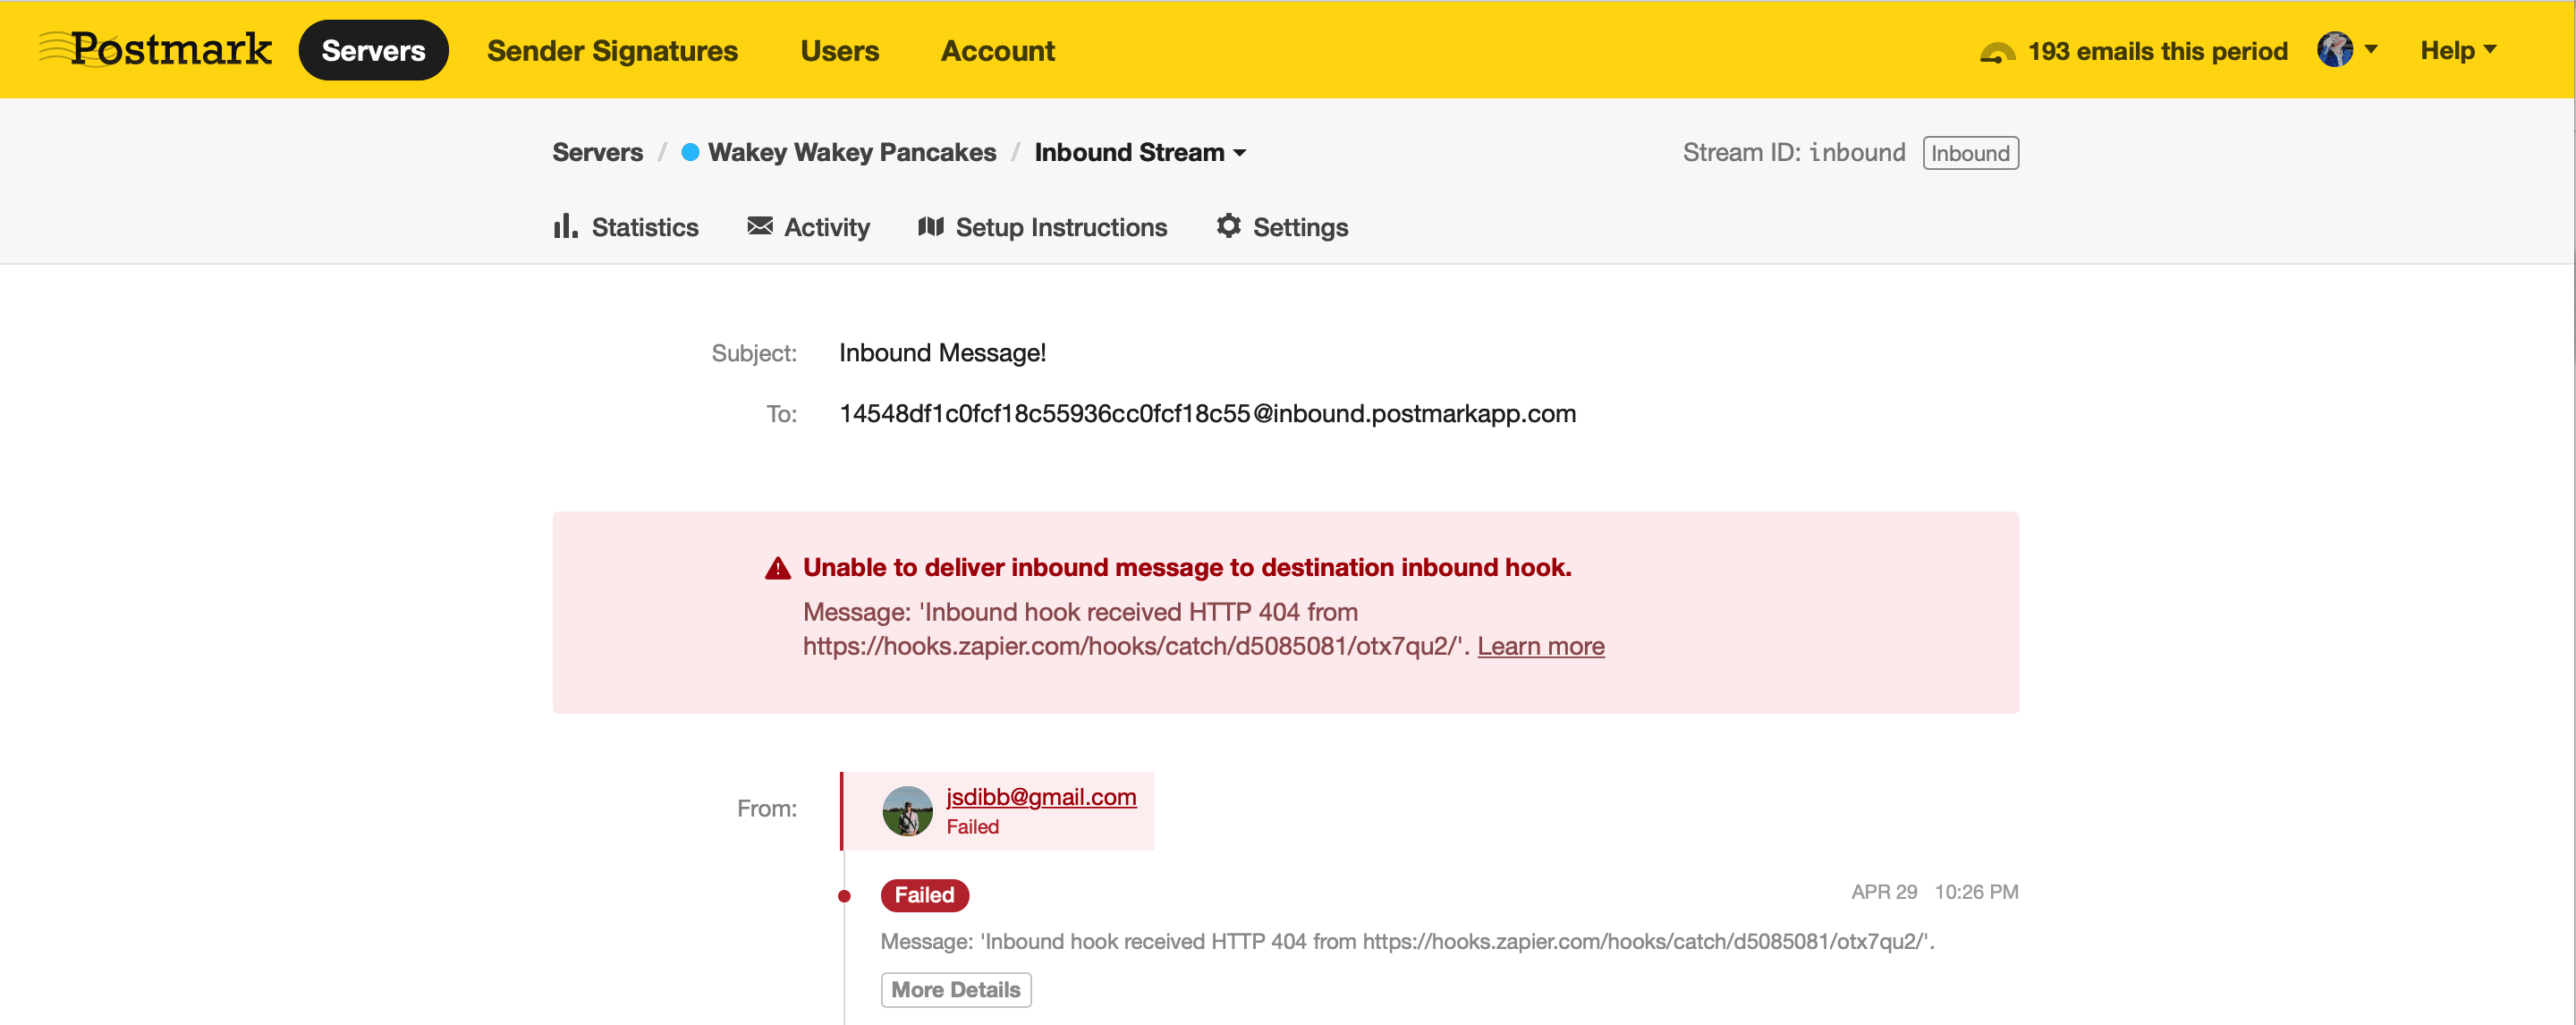Go to Sender Signatures

(612, 50)
